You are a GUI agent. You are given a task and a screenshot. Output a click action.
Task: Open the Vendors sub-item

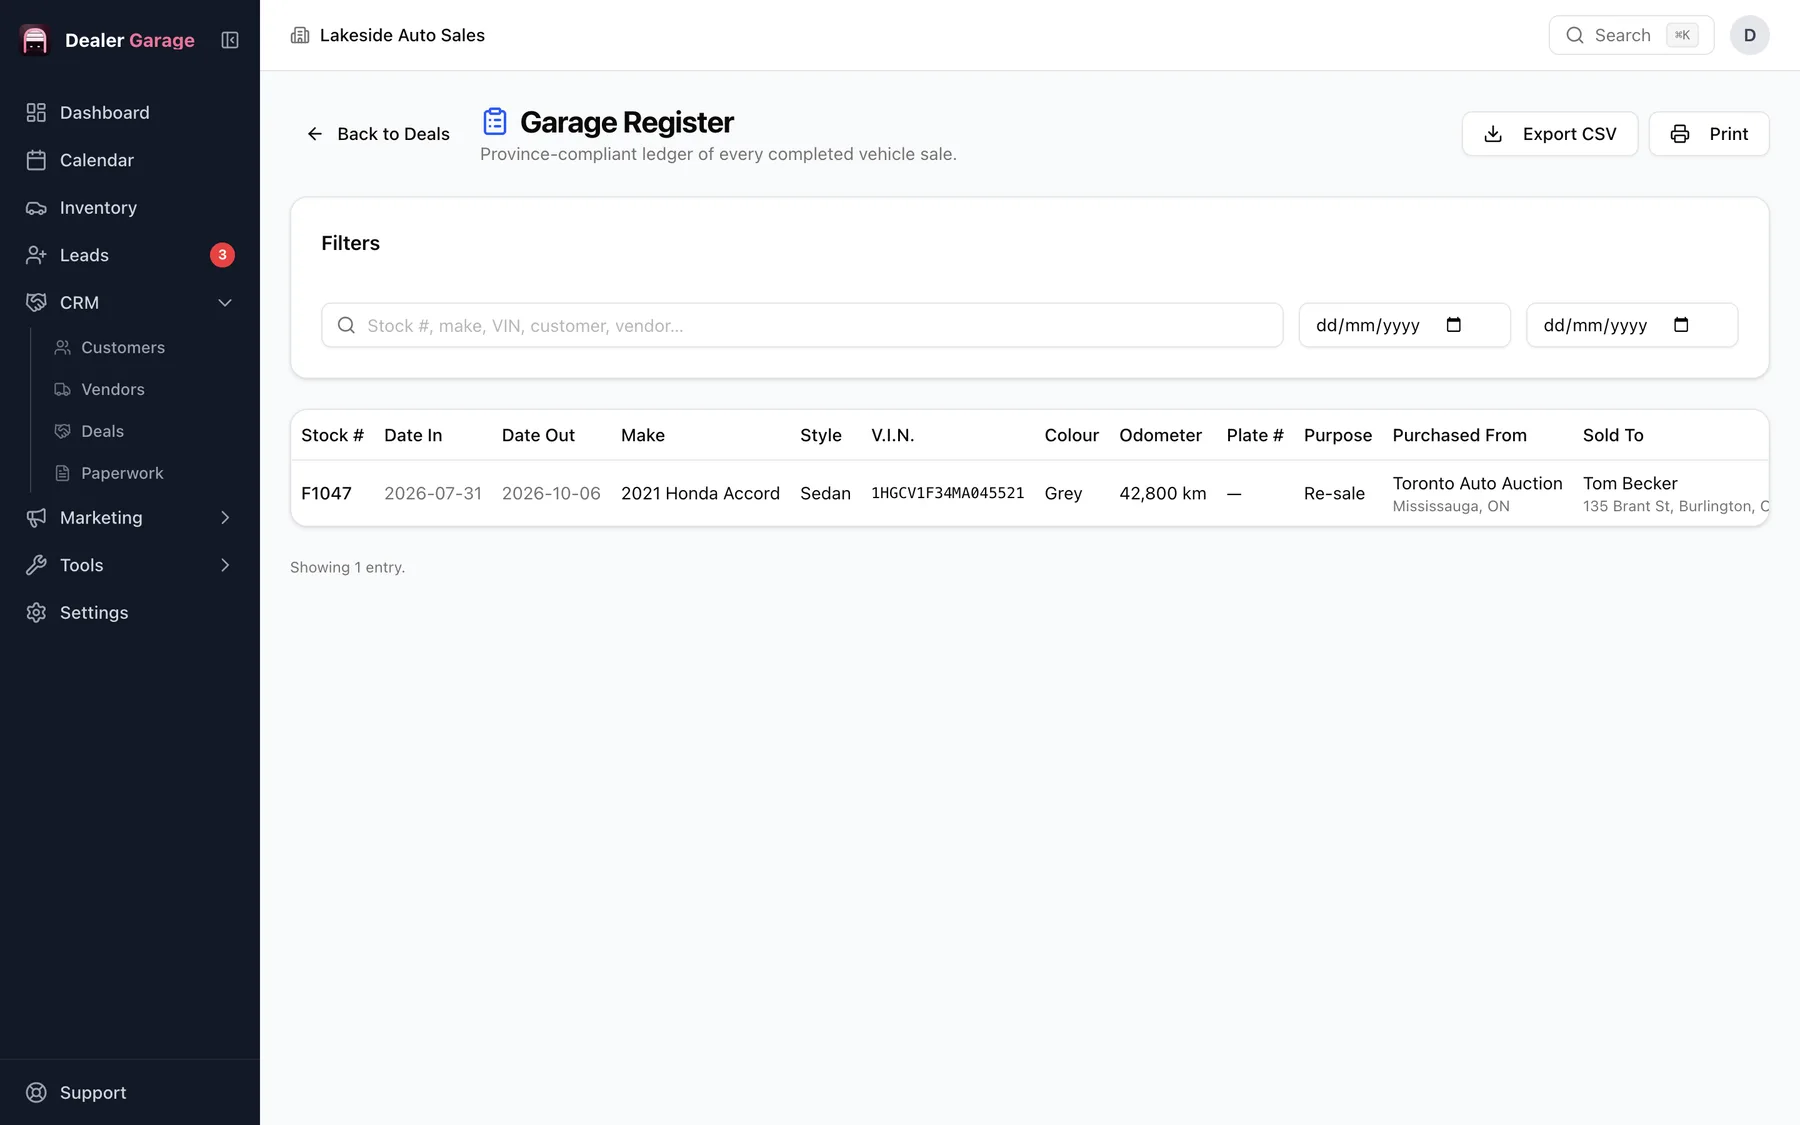[113, 389]
